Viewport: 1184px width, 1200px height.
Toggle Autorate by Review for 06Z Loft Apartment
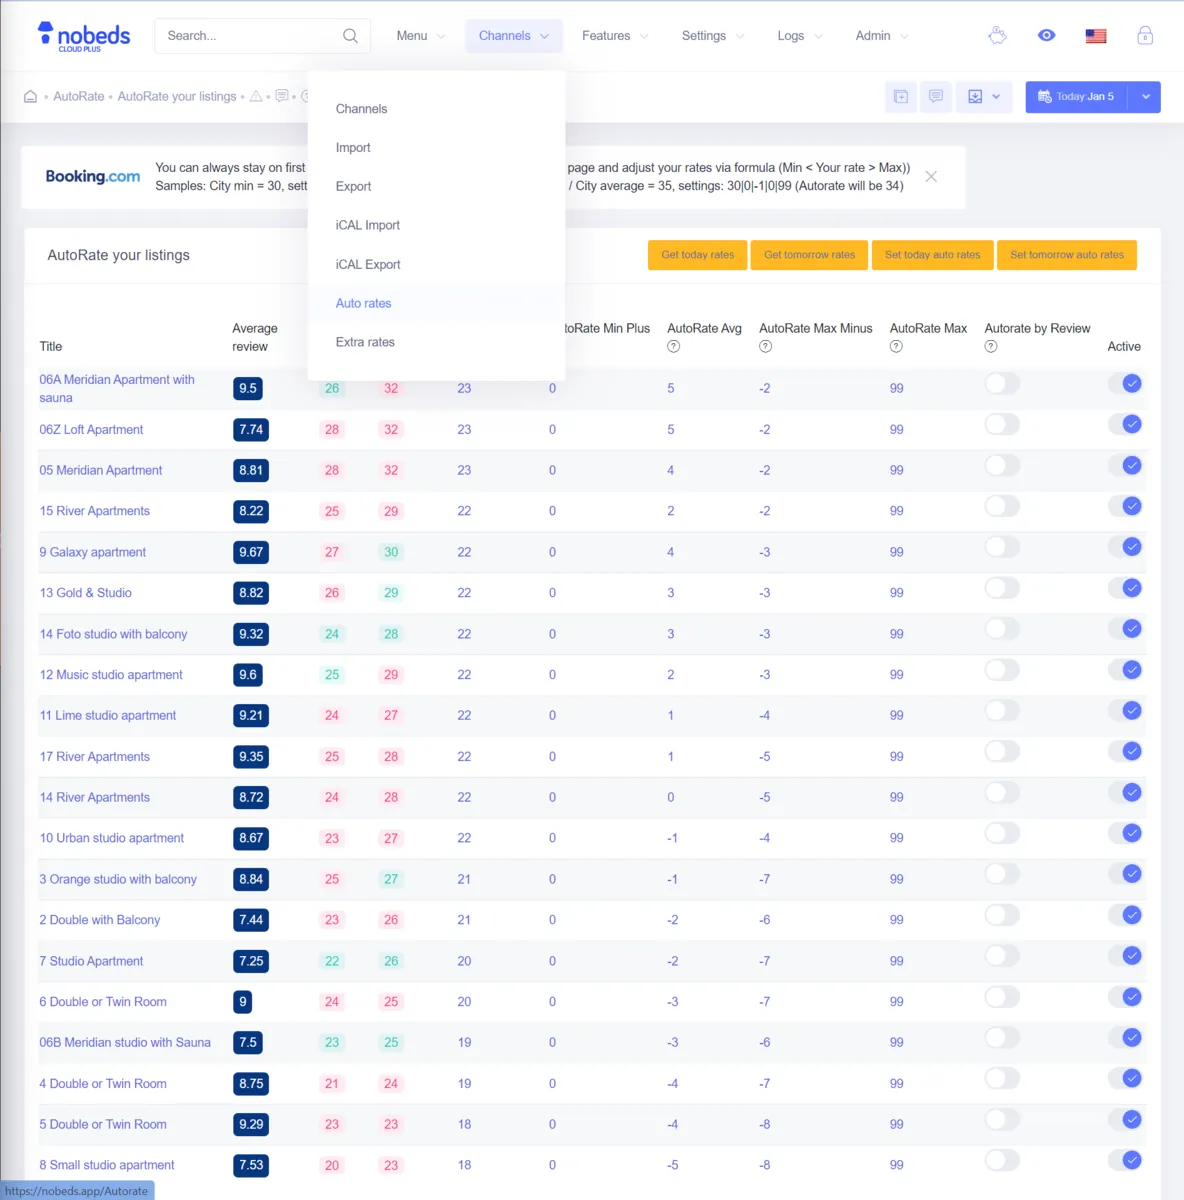point(1002,425)
